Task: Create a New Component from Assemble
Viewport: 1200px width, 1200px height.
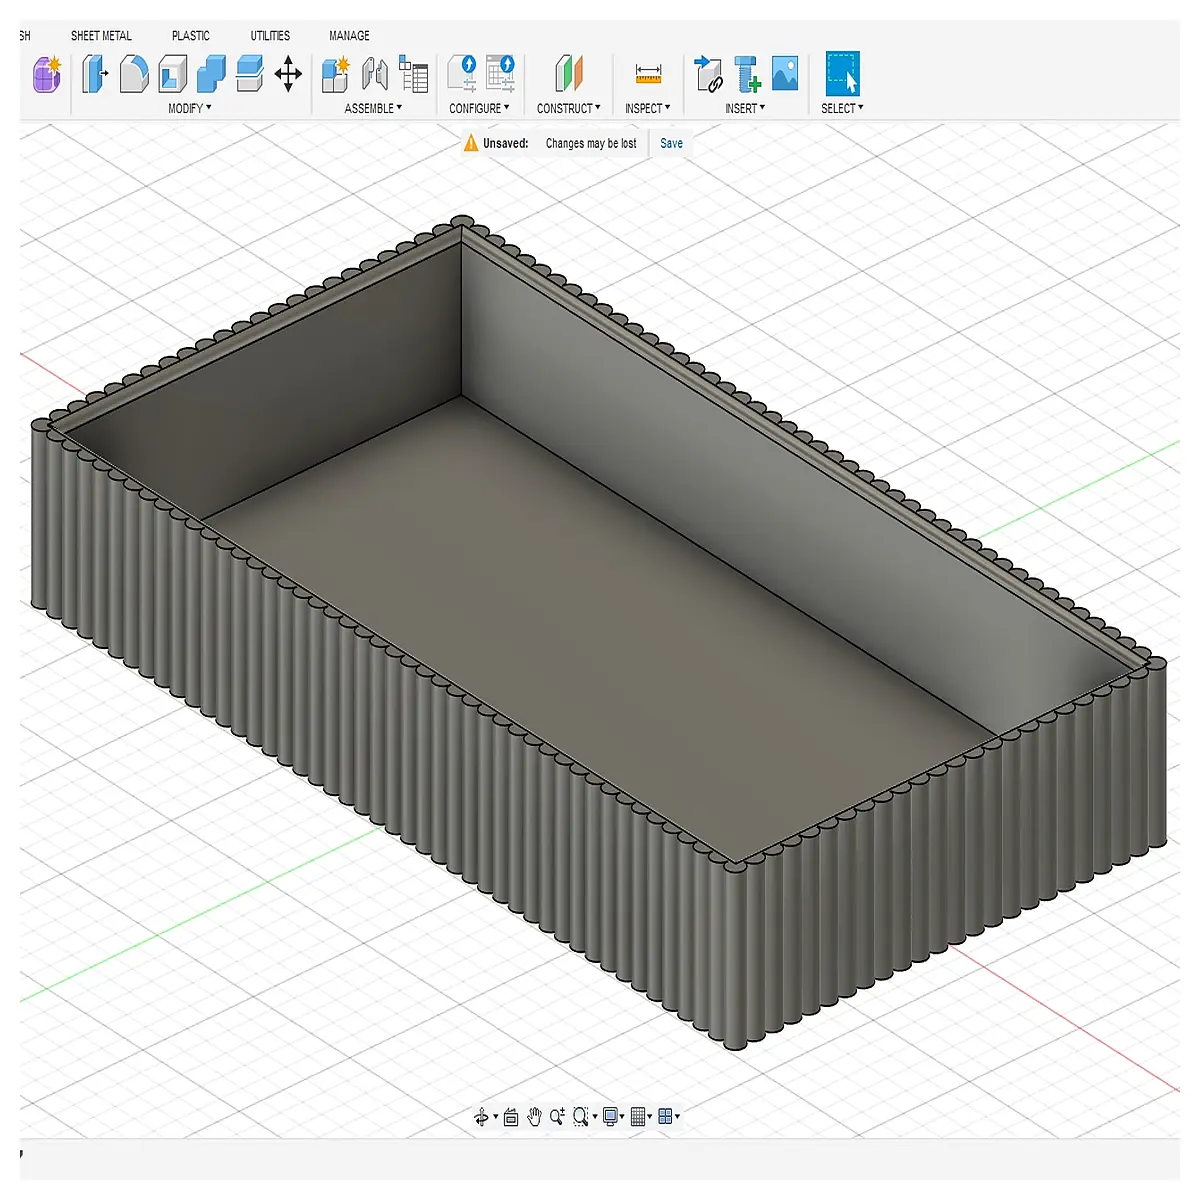Action: pos(336,74)
